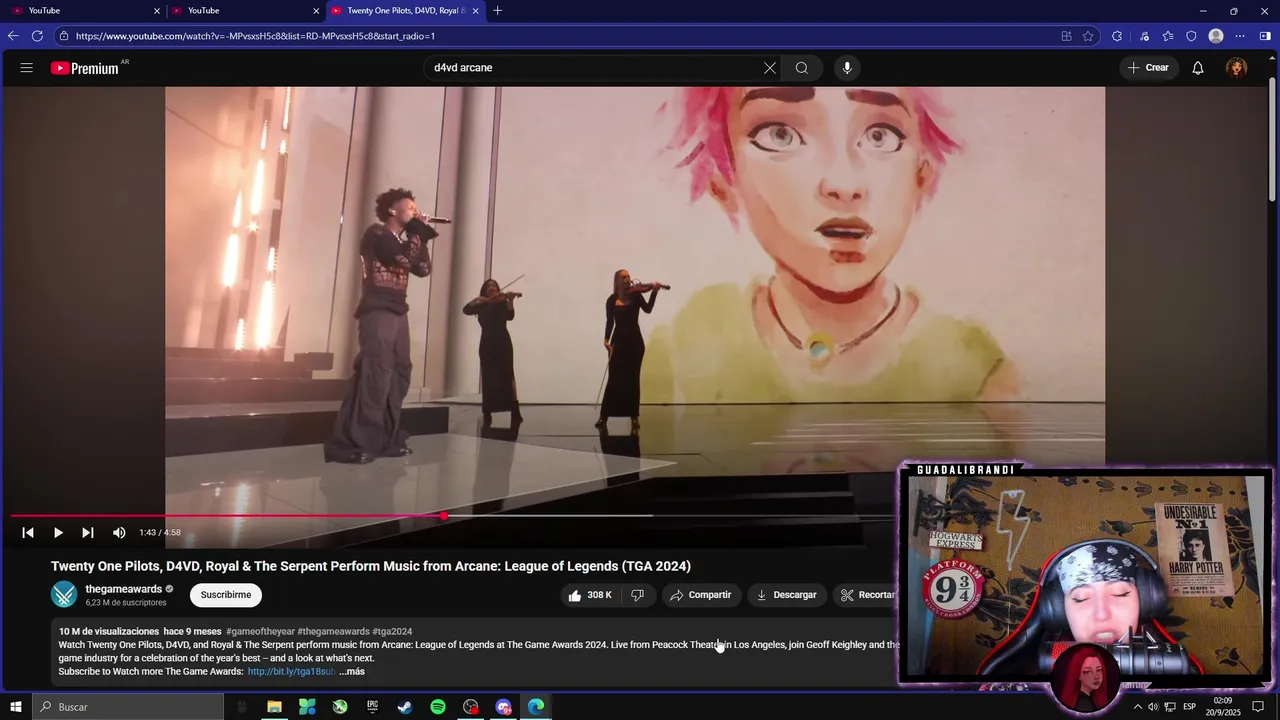
Task: Open browser essentials shield icon
Action: point(1191,36)
